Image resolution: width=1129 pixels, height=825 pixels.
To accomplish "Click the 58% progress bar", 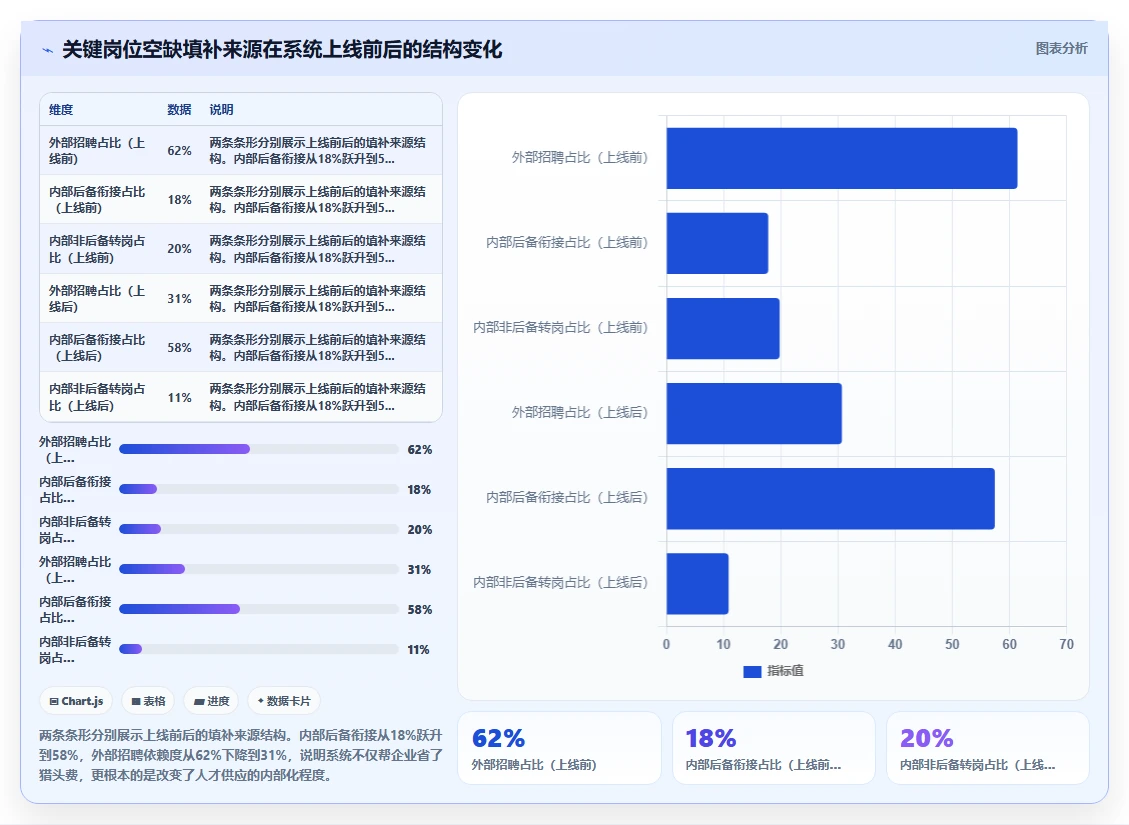I will tap(258, 609).
